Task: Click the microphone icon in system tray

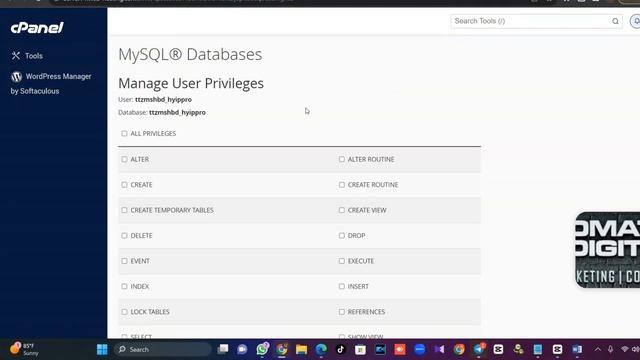Action: (611, 349)
